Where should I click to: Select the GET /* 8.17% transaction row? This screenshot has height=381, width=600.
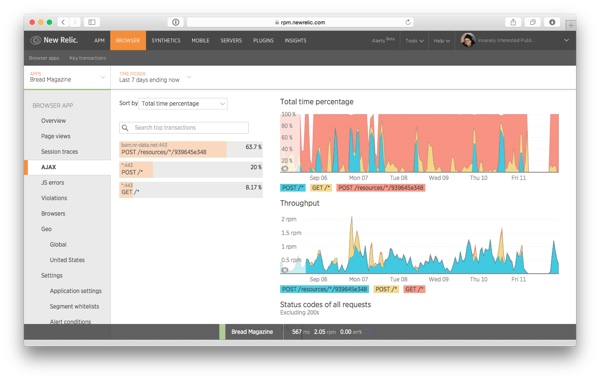point(191,190)
